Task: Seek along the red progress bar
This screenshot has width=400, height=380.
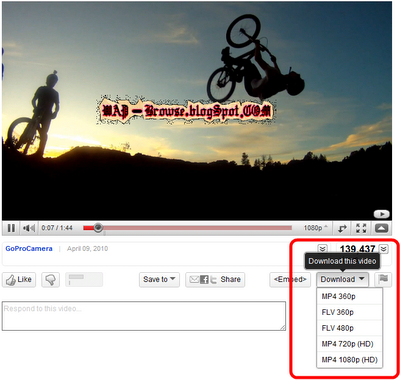Action: tap(188, 228)
